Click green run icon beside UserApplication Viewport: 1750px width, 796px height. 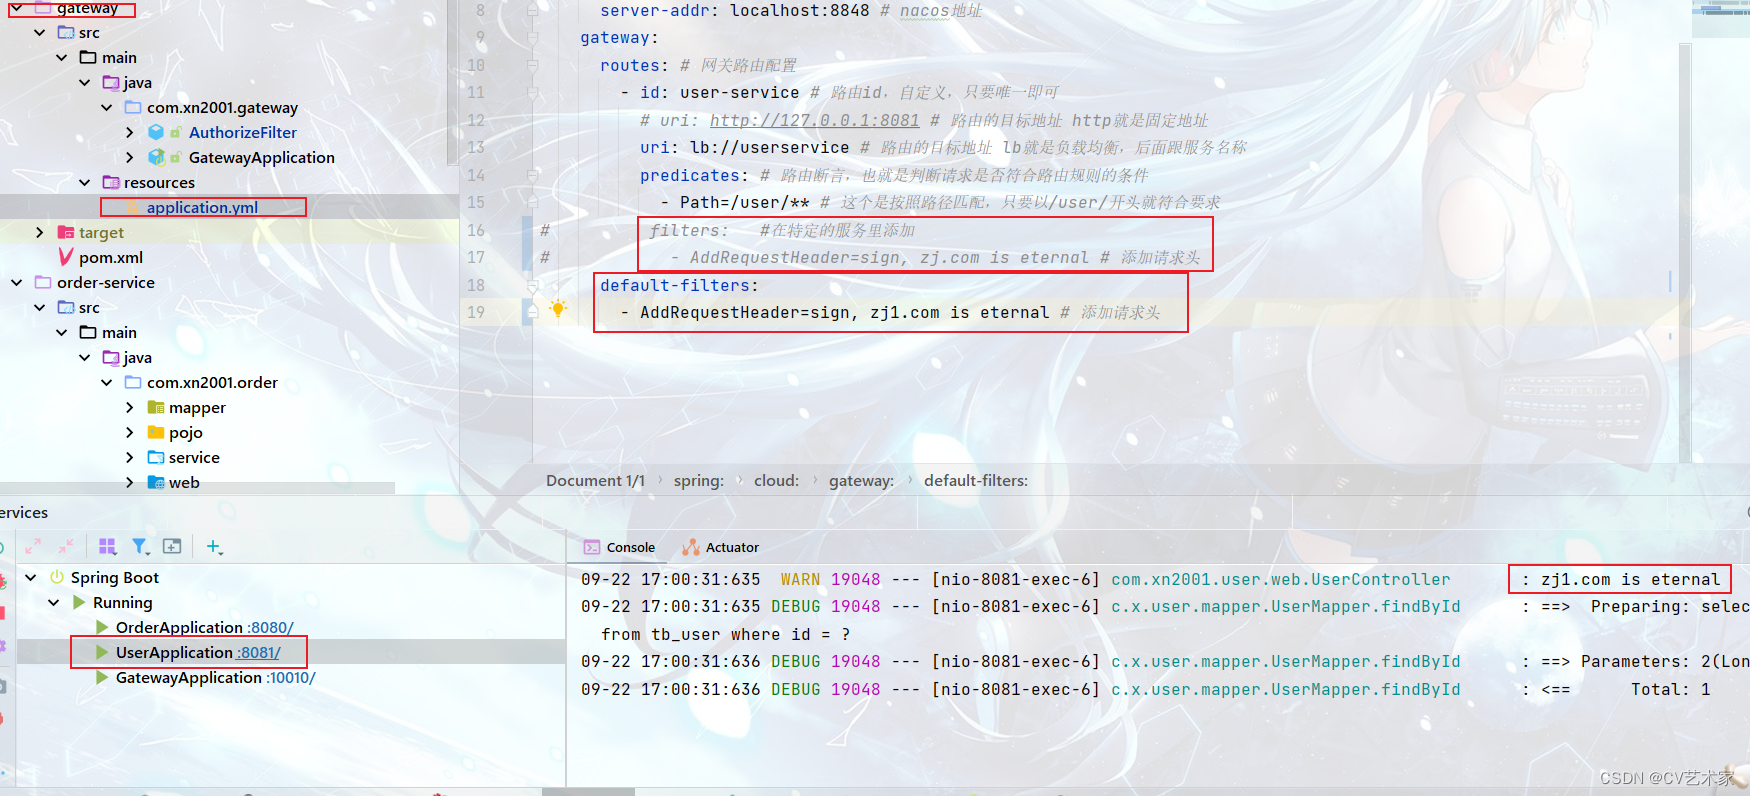tap(102, 652)
